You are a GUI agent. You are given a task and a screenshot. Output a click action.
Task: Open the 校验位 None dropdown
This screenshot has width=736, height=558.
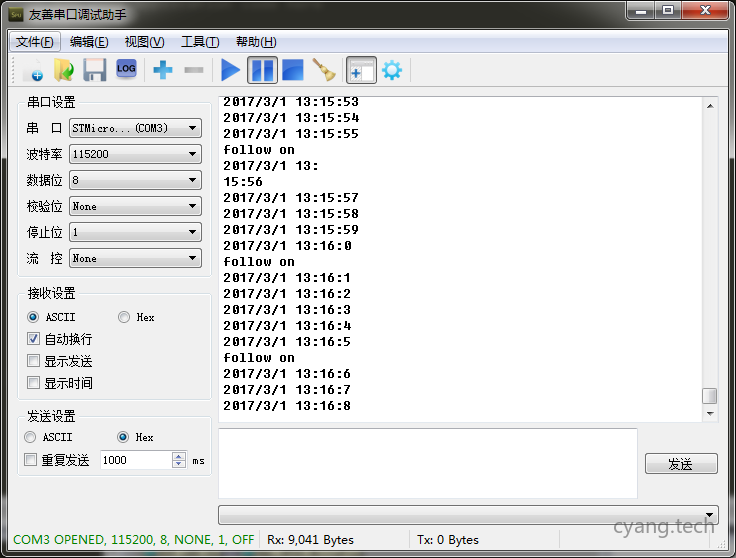(x=135, y=206)
